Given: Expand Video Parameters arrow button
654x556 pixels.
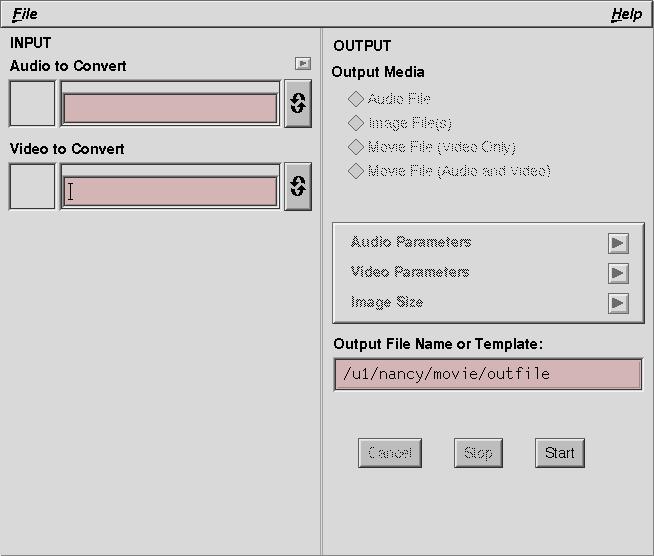Looking at the screenshot, I should click(x=618, y=273).
